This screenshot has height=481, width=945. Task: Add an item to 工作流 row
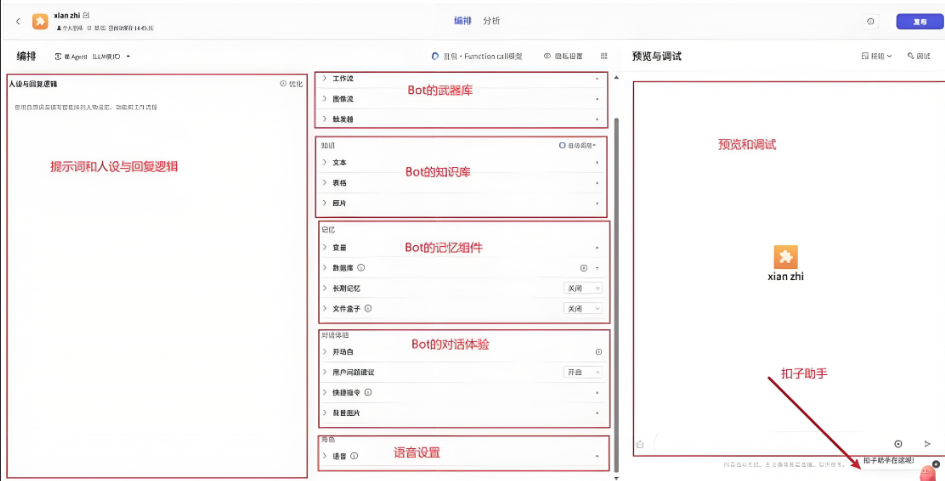(x=597, y=78)
